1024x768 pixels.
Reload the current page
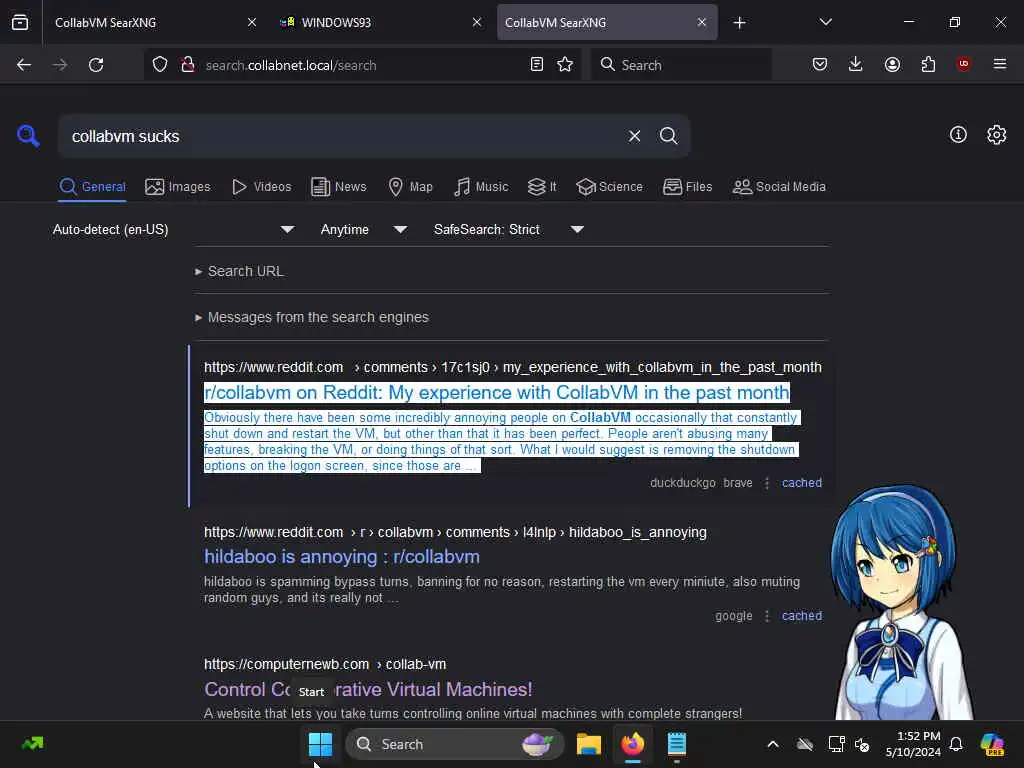96,65
